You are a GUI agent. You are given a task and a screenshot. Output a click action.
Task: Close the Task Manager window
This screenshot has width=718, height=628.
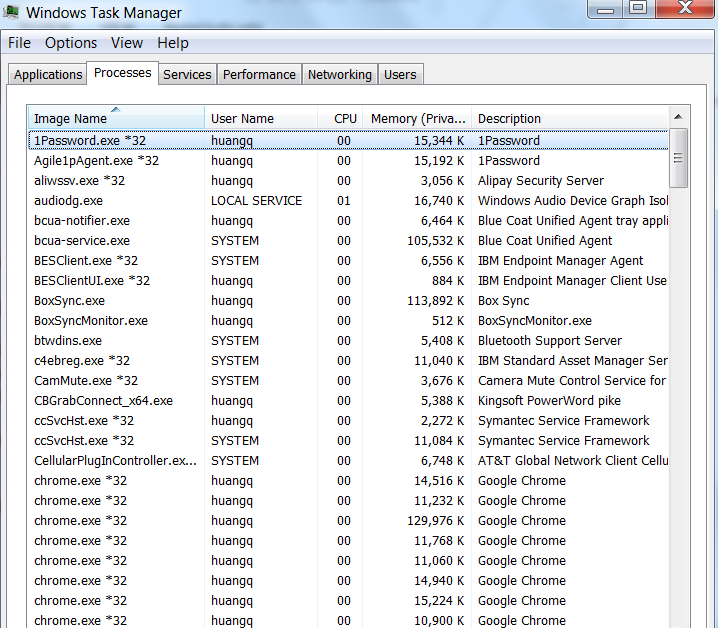pyautogui.click(x=685, y=8)
